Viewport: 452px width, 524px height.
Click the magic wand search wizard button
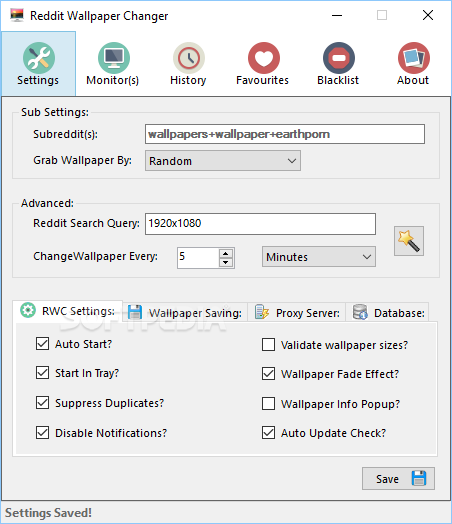(x=409, y=241)
